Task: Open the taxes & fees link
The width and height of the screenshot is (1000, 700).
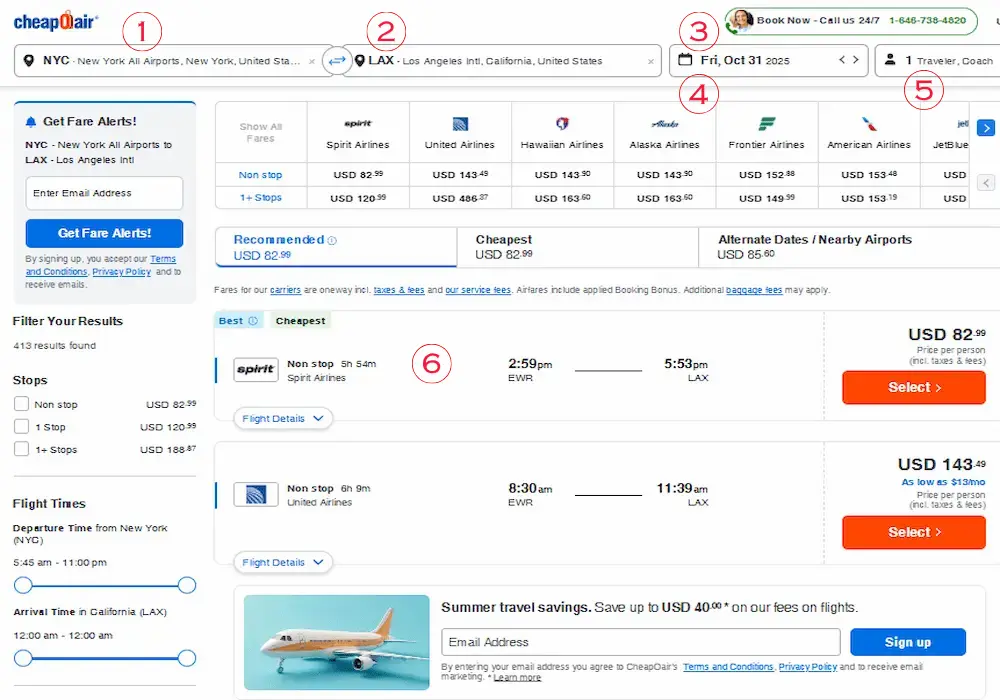Action: click(399, 290)
